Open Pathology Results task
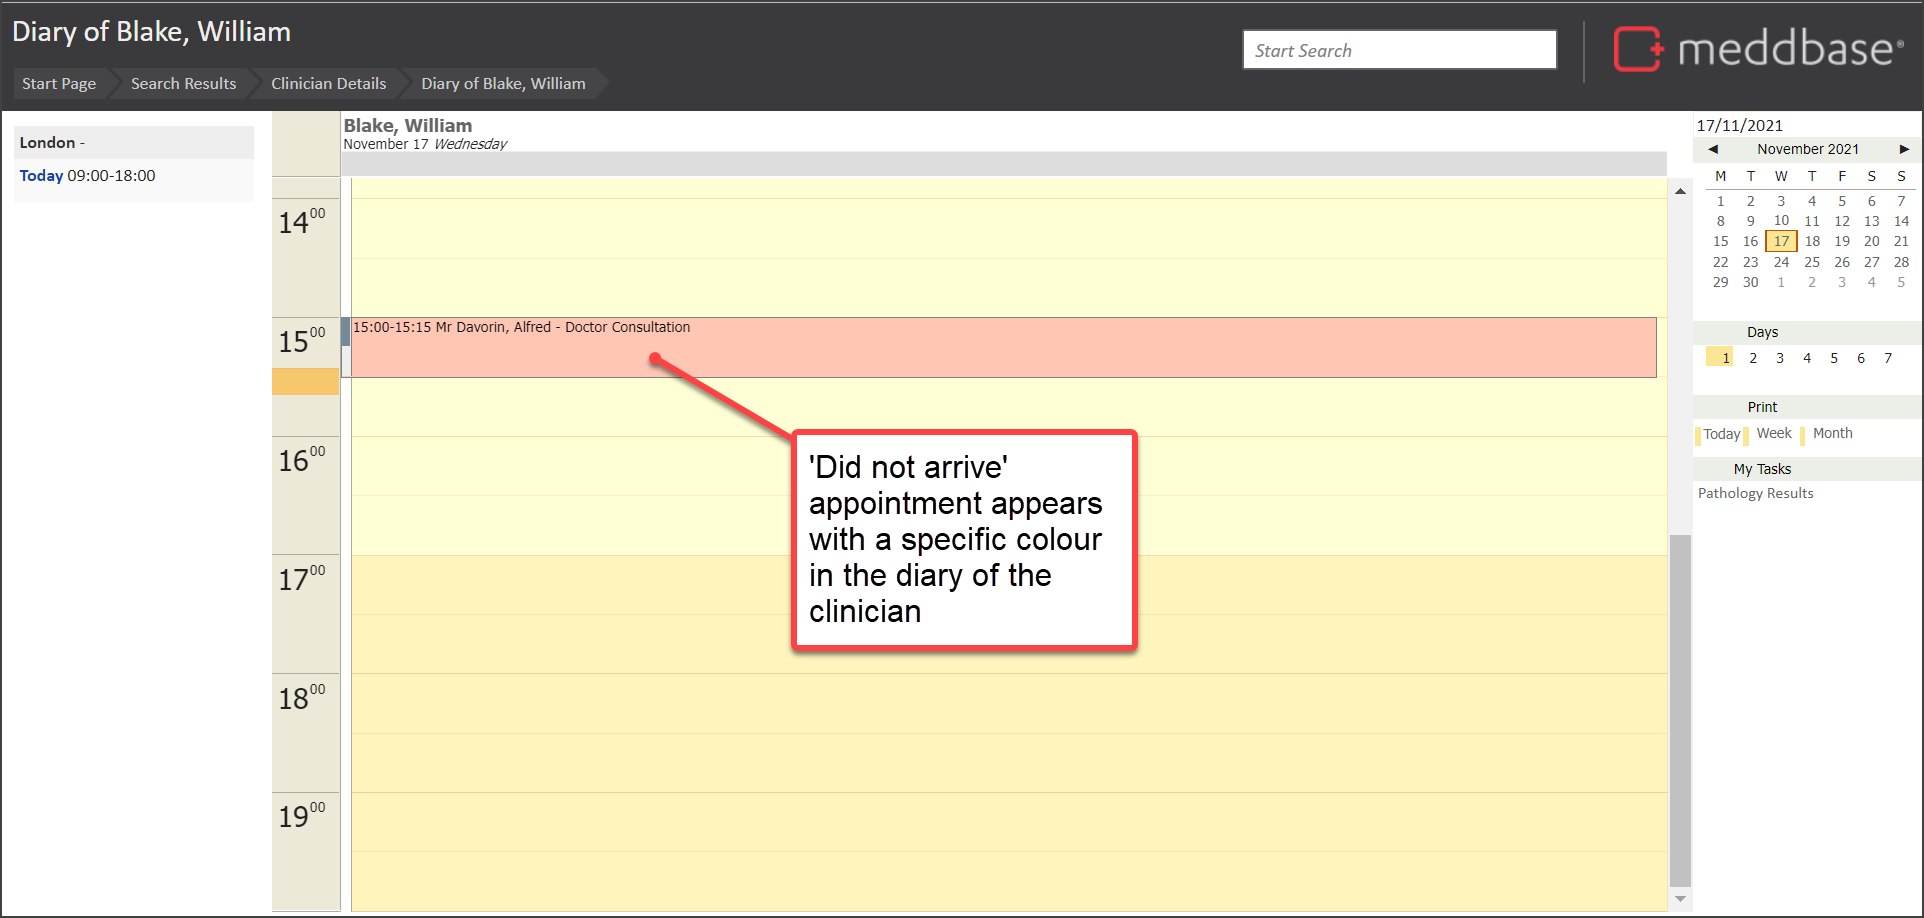This screenshot has width=1924, height=918. click(1755, 493)
